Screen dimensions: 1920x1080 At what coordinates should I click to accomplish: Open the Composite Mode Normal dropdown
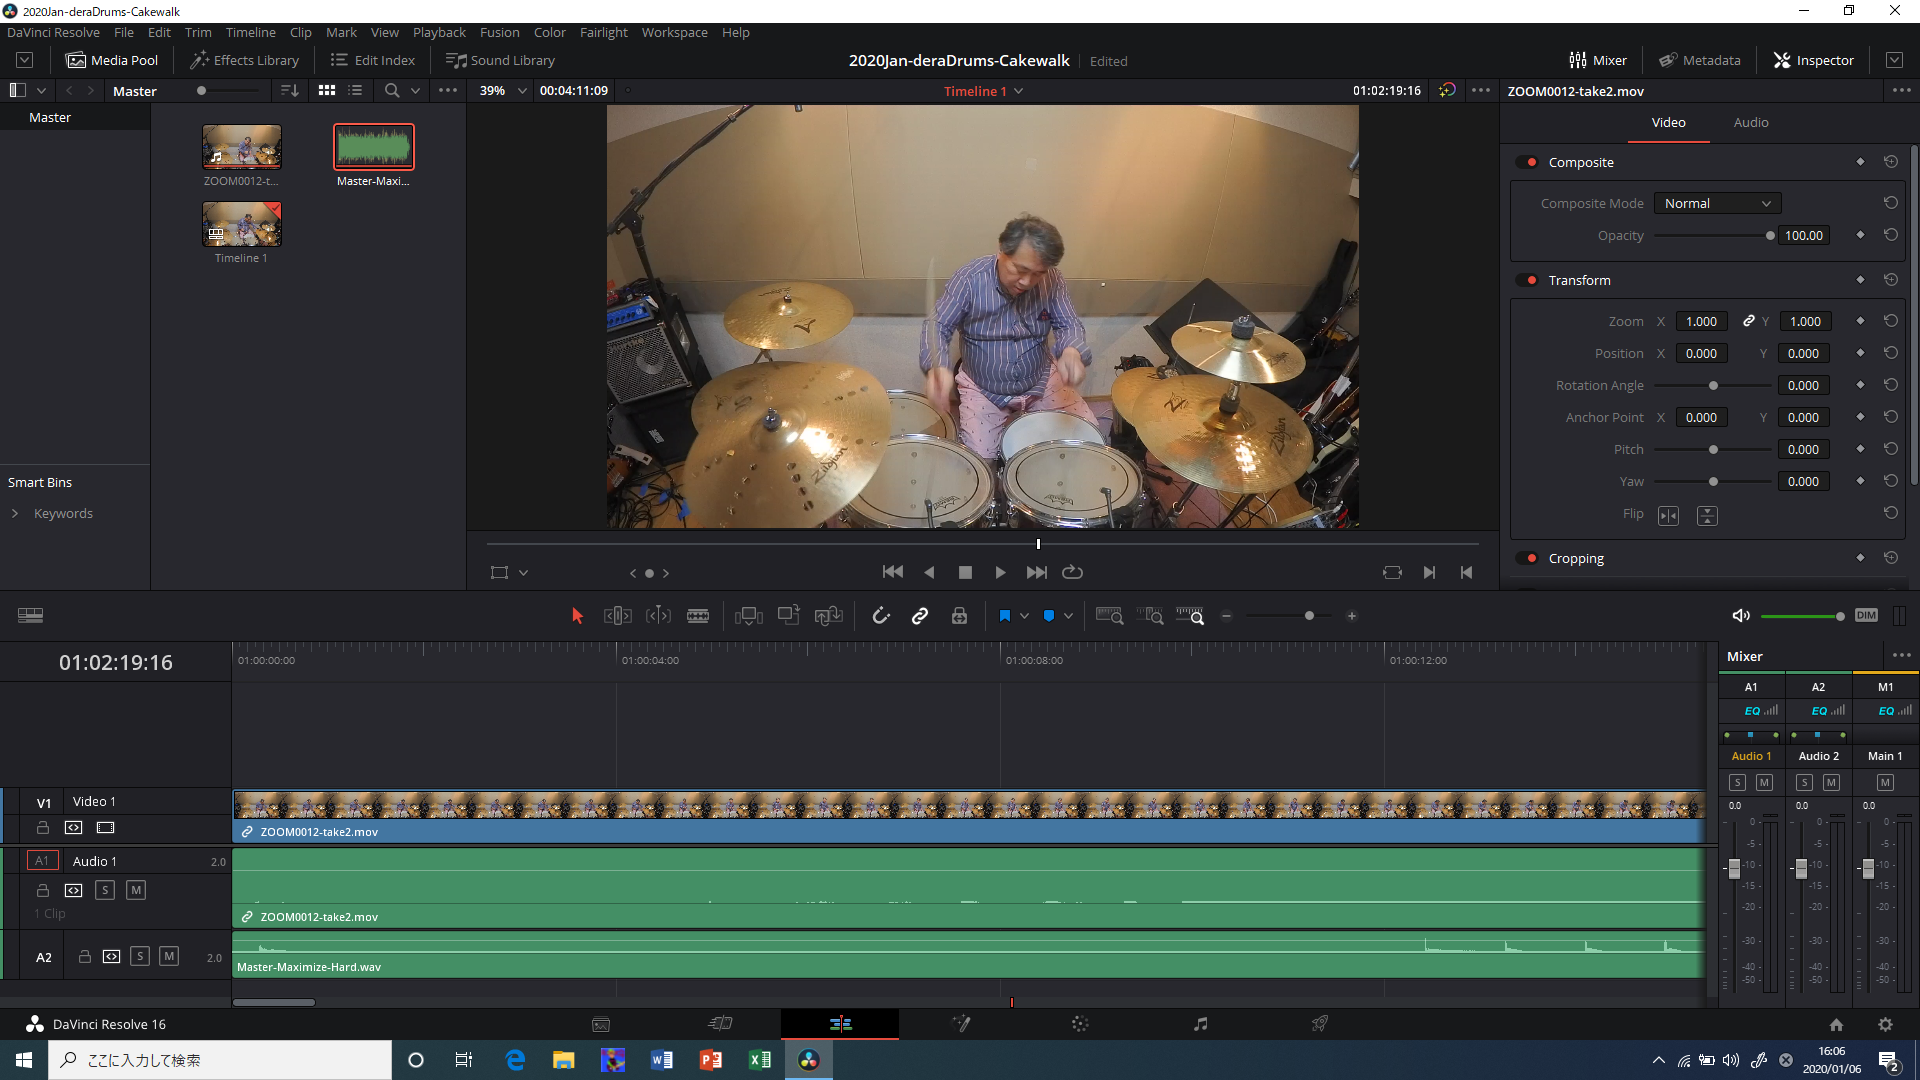[x=1717, y=203]
